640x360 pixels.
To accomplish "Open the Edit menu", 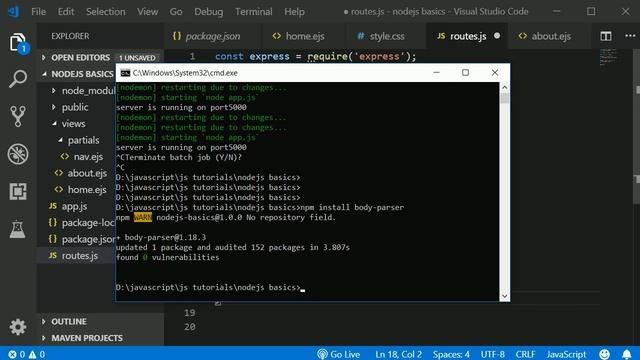I will 66,11.
